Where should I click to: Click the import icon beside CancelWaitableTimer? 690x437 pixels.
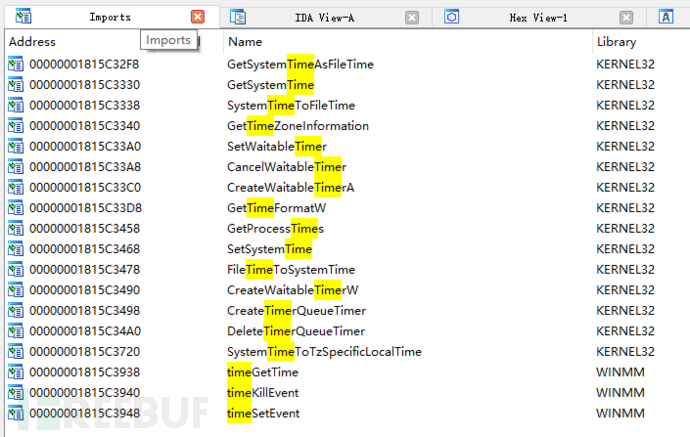pos(15,167)
